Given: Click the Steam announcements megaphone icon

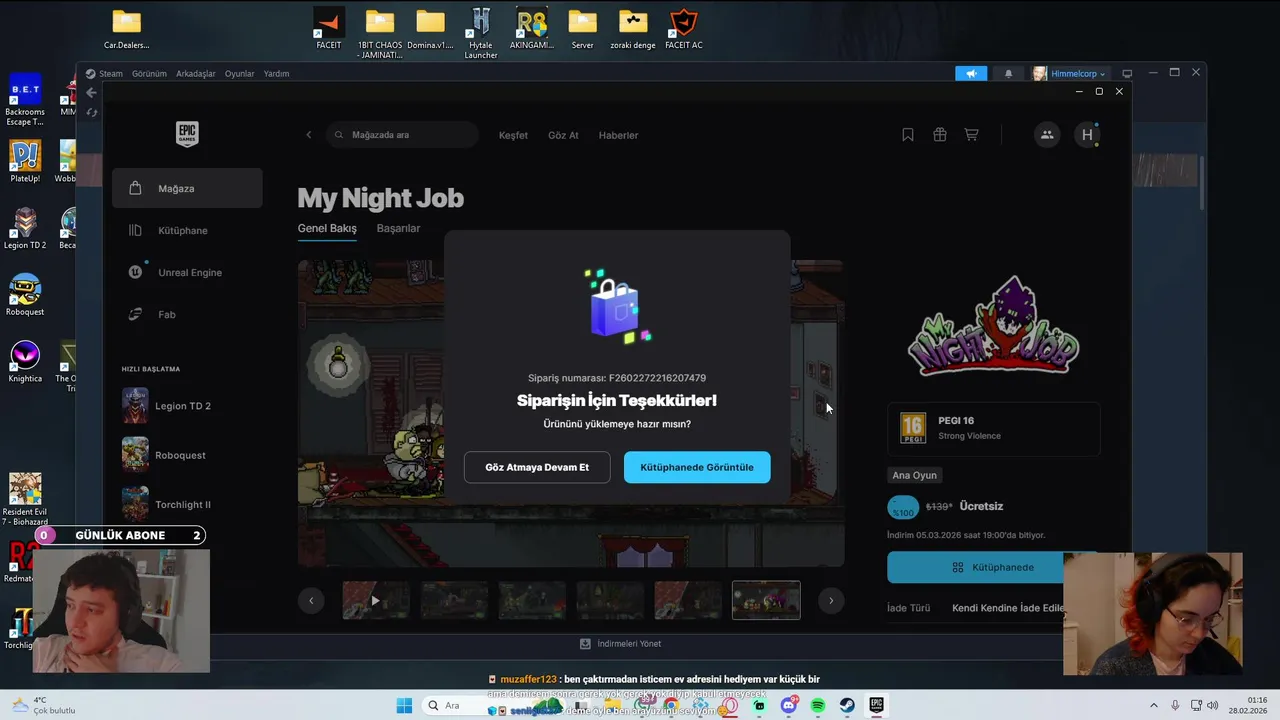Looking at the screenshot, I should 971,73.
